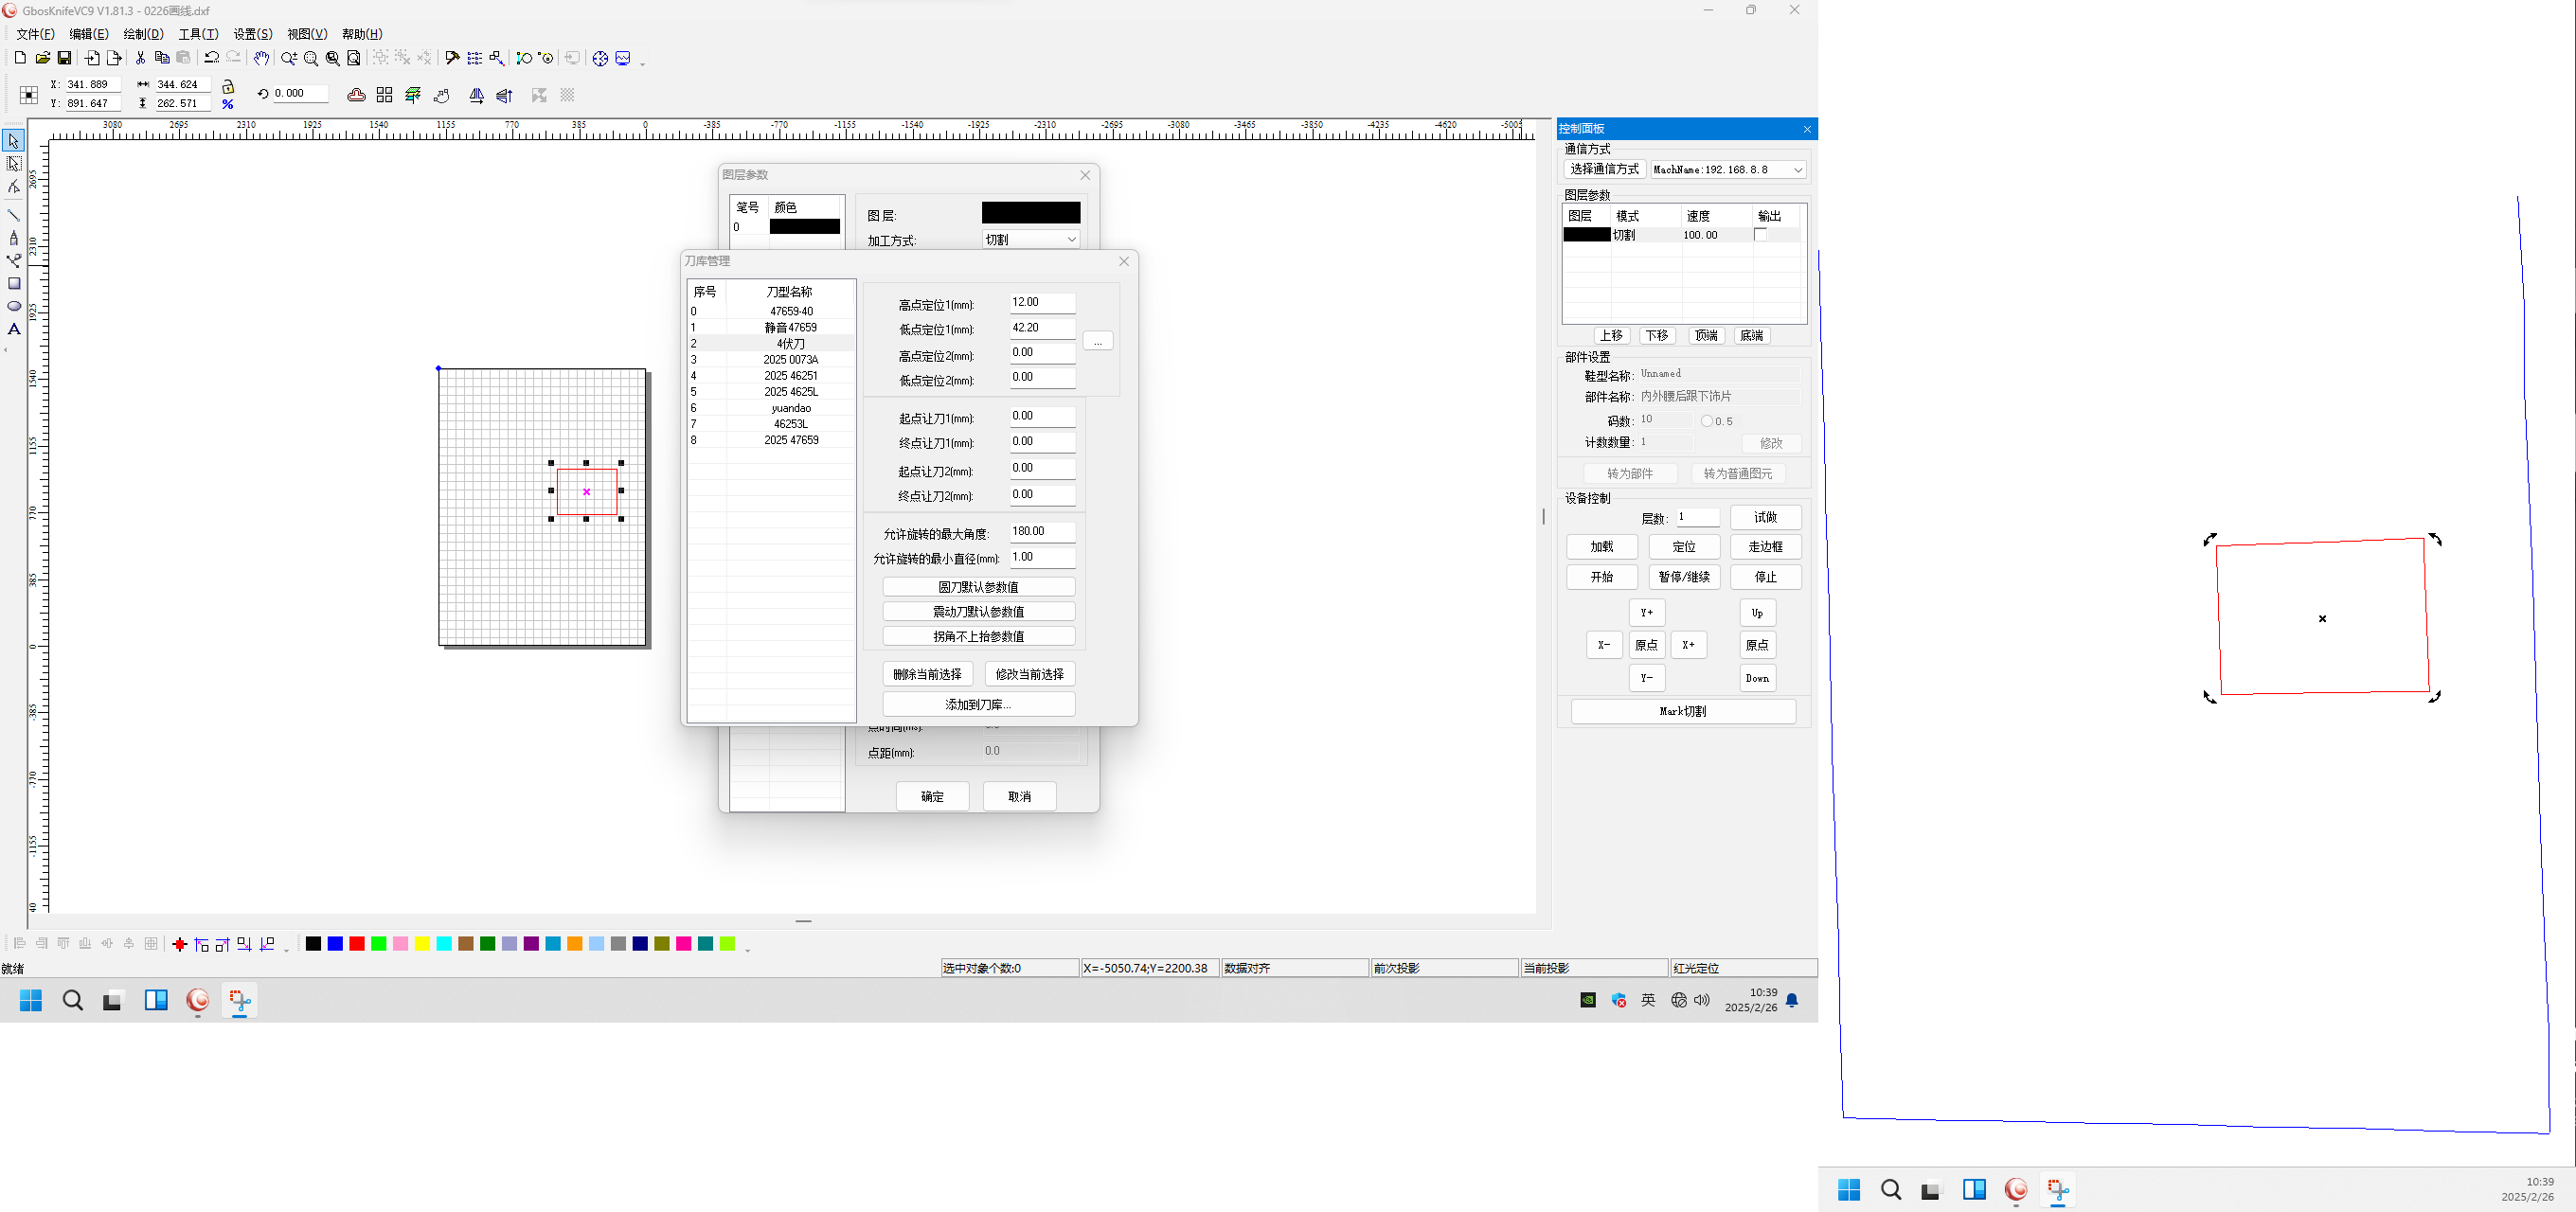Toggle the aspect ratio lock icon

pos(228,86)
